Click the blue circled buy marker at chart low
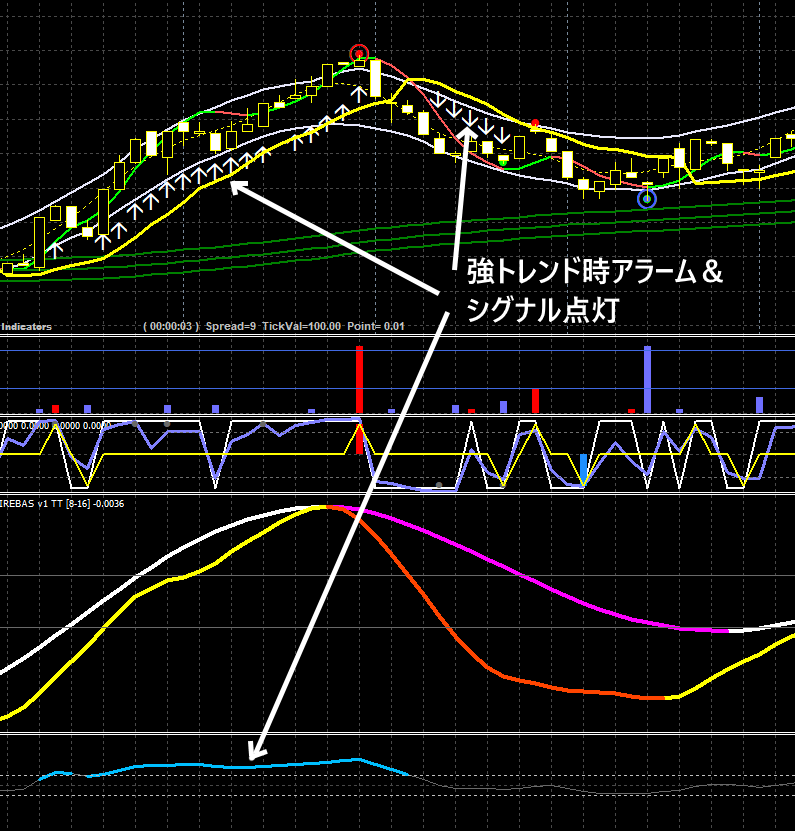This screenshot has height=831, width=795. pyautogui.click(x=647, y=199)
